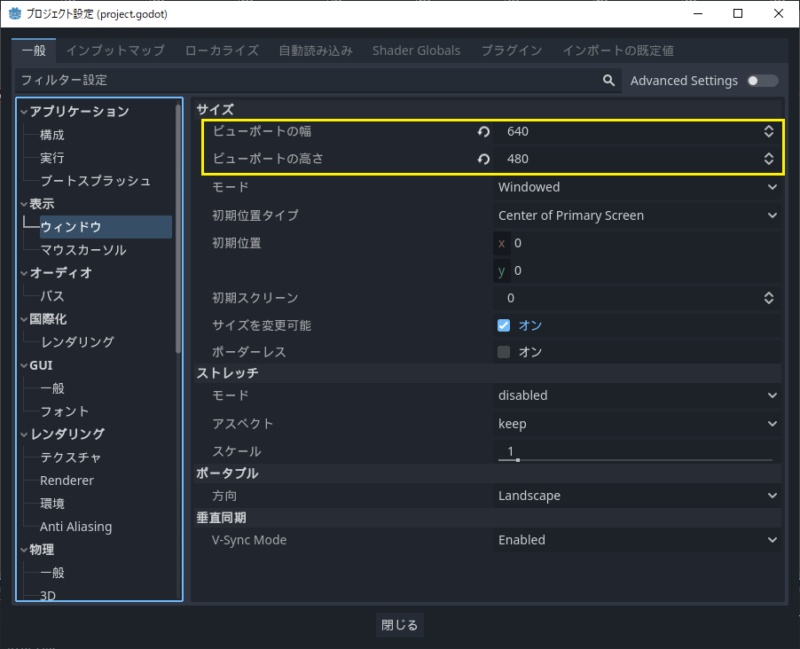Enable the ボーダーレス checkbox

pos(504,352)
